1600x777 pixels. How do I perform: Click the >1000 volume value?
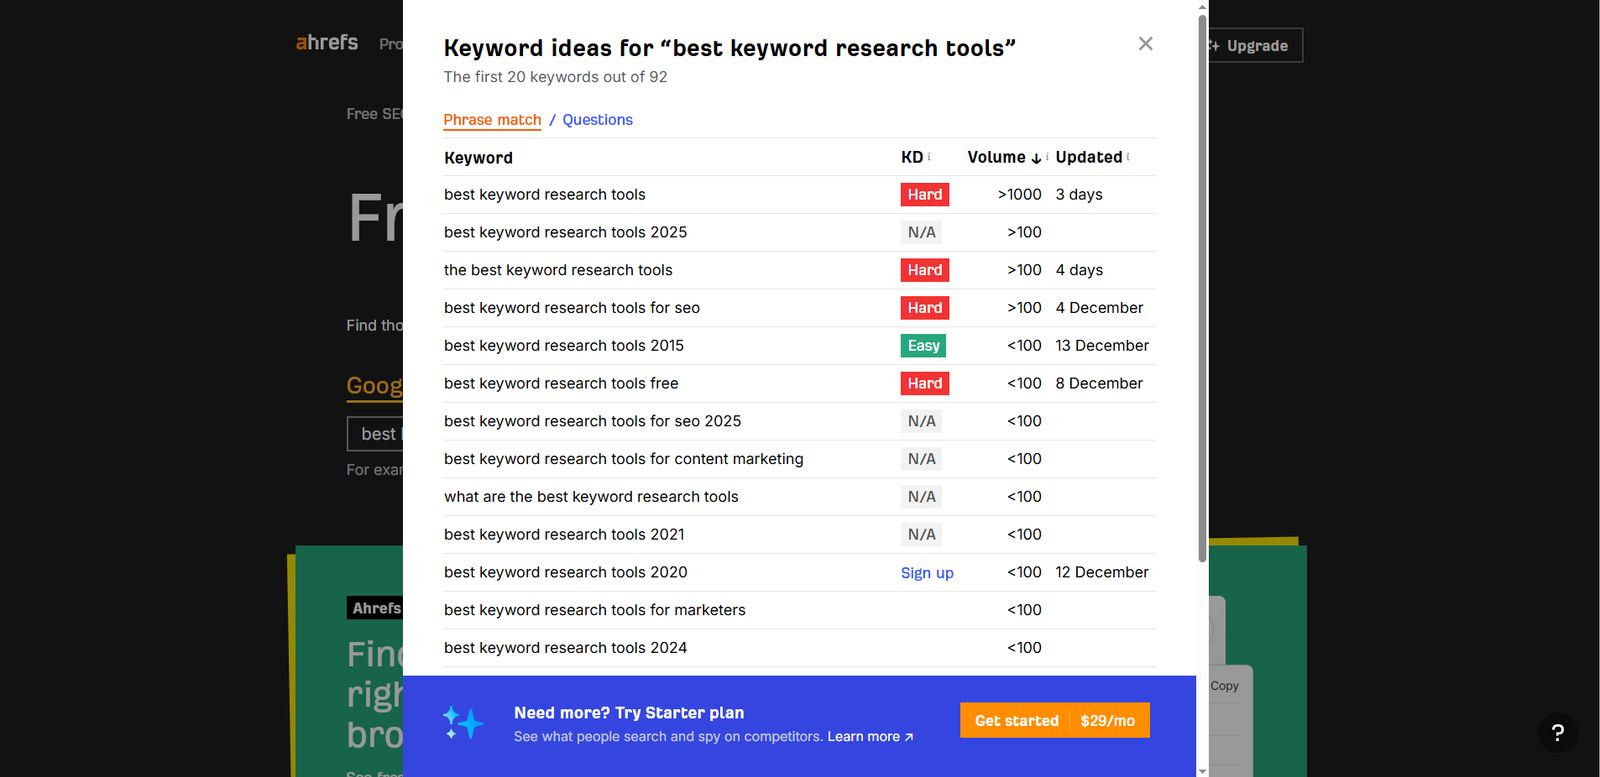[x=1019, y=195]
